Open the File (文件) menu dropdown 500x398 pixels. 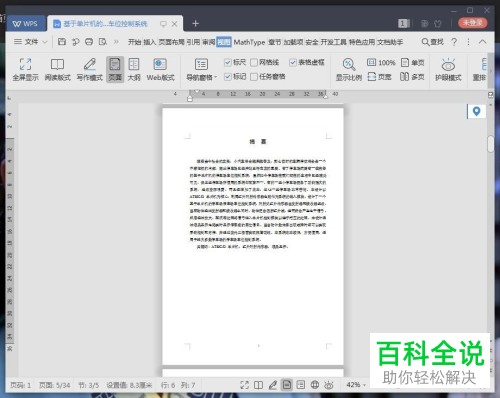point(31,42)
